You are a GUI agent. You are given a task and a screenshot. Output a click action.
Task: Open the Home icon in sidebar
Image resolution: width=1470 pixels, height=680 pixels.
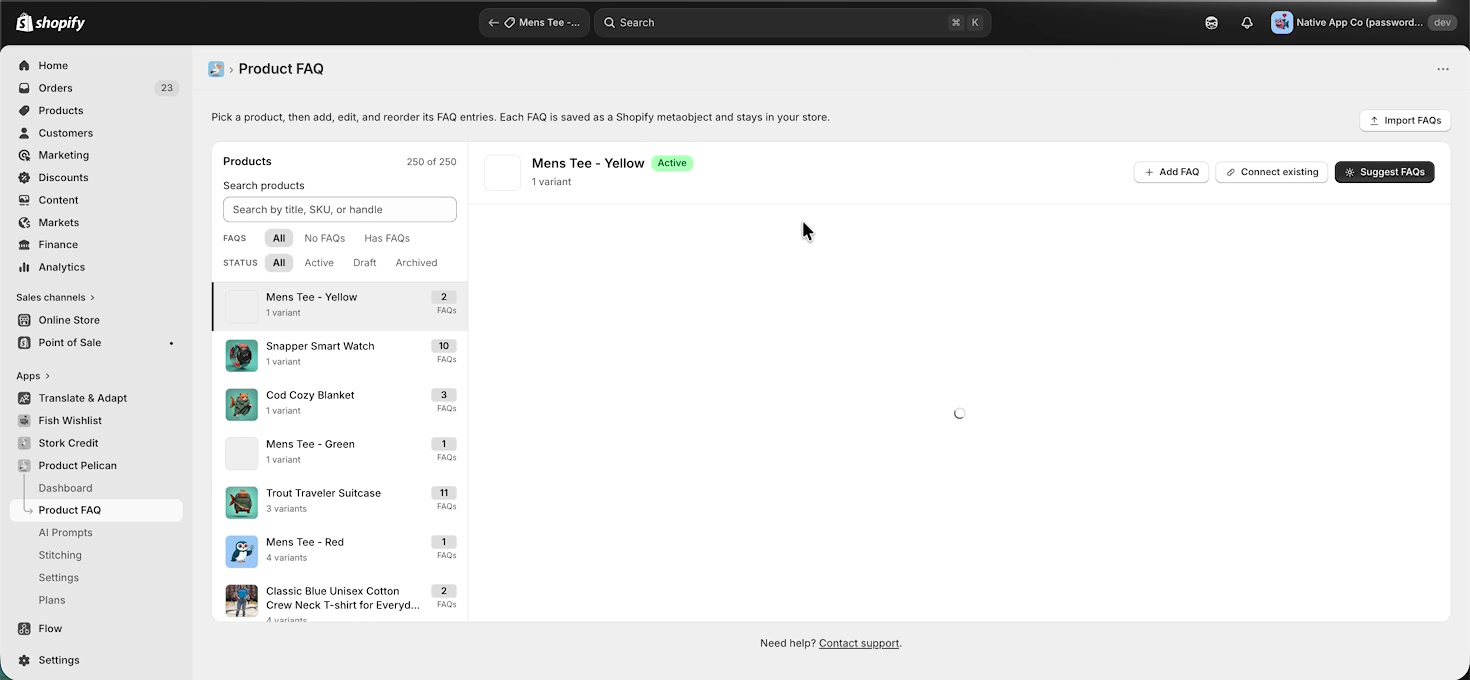coord(24,66)
